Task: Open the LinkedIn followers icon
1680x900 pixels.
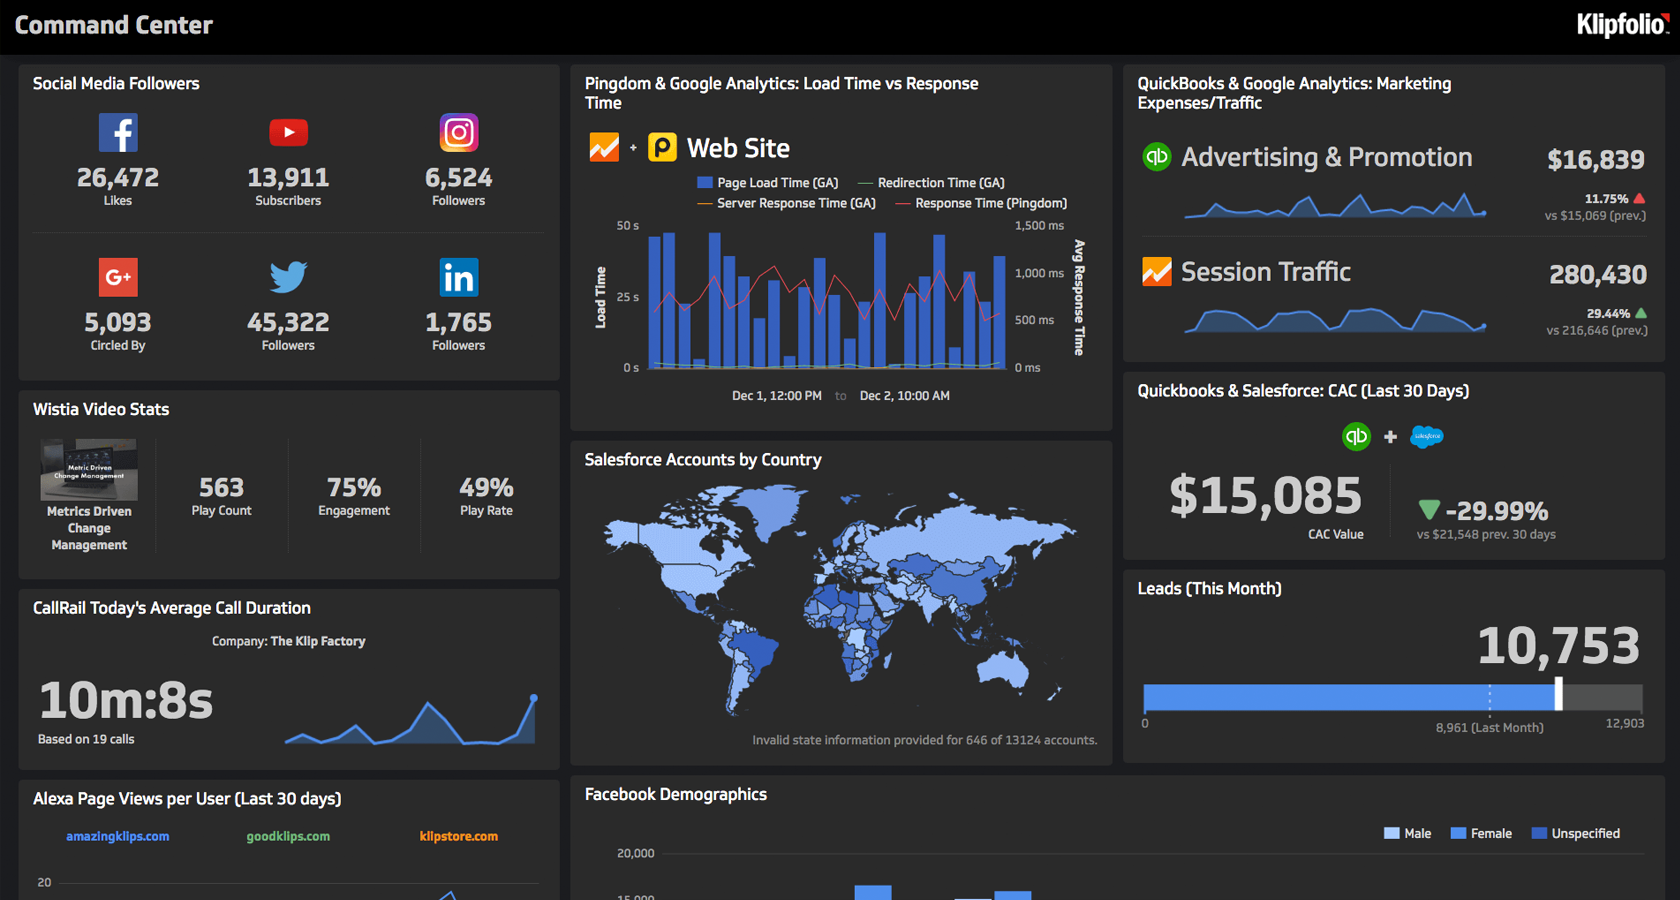Action: tap(459, 277)
